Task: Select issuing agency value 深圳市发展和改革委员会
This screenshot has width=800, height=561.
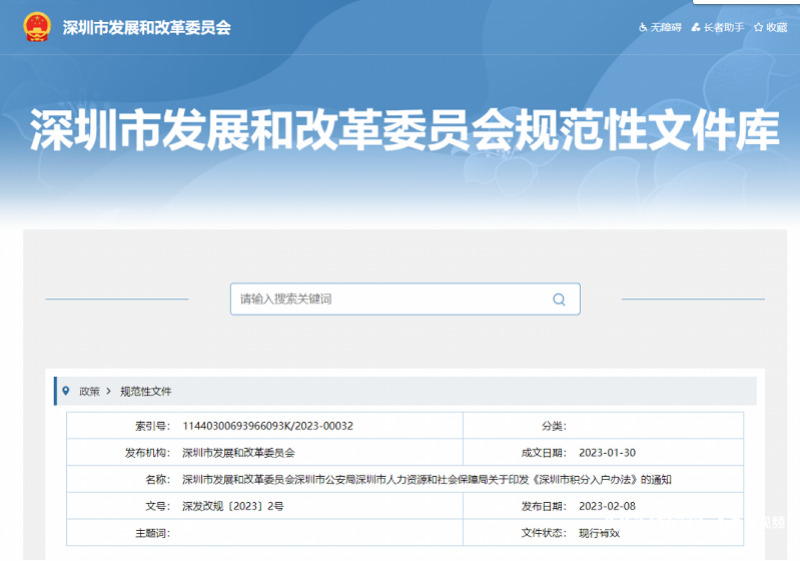Action: tap(238, 453)
